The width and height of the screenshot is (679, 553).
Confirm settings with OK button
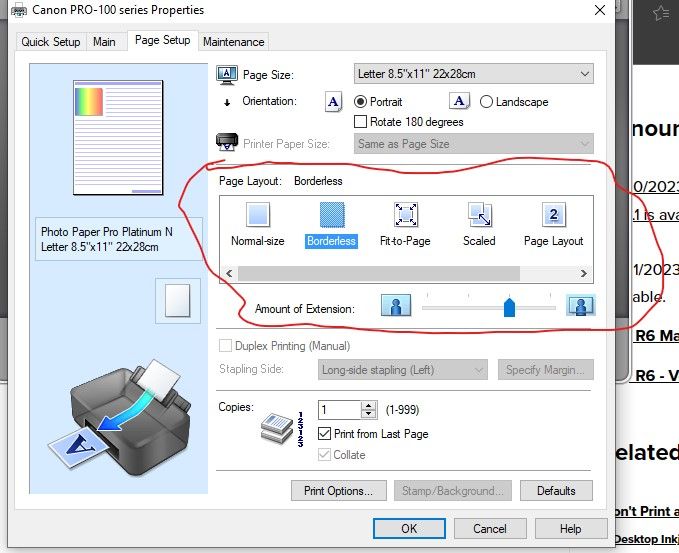pos(409,528)
